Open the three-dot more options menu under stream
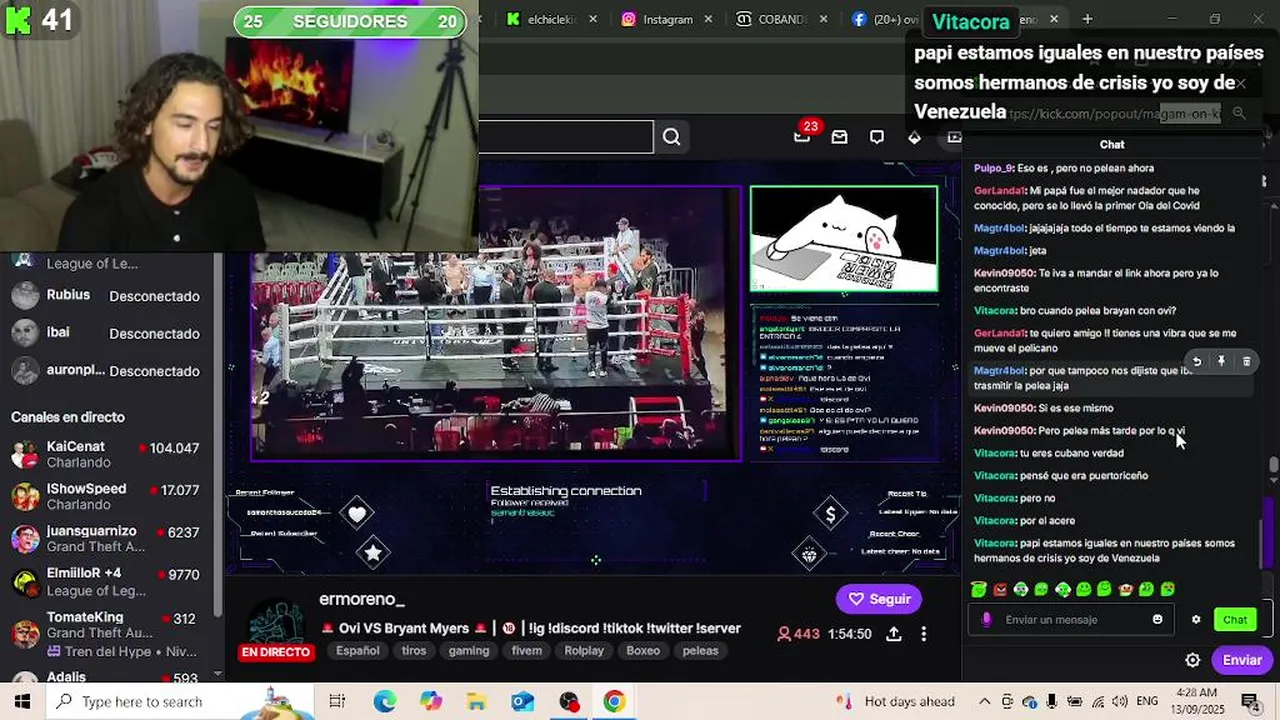 click(924, 634)
